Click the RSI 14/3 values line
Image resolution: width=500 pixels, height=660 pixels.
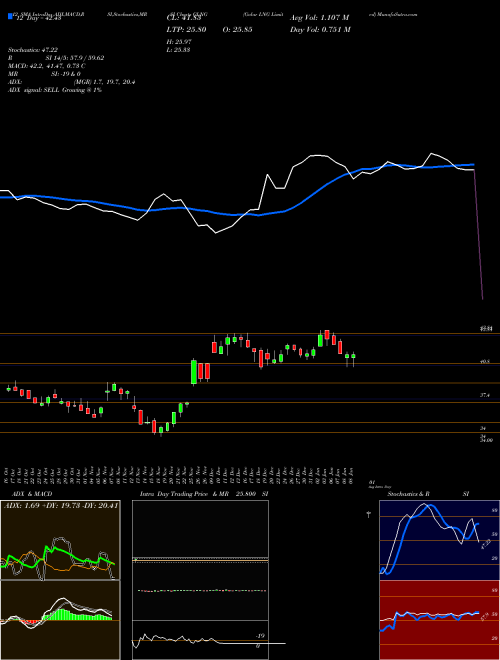(56, 58)
